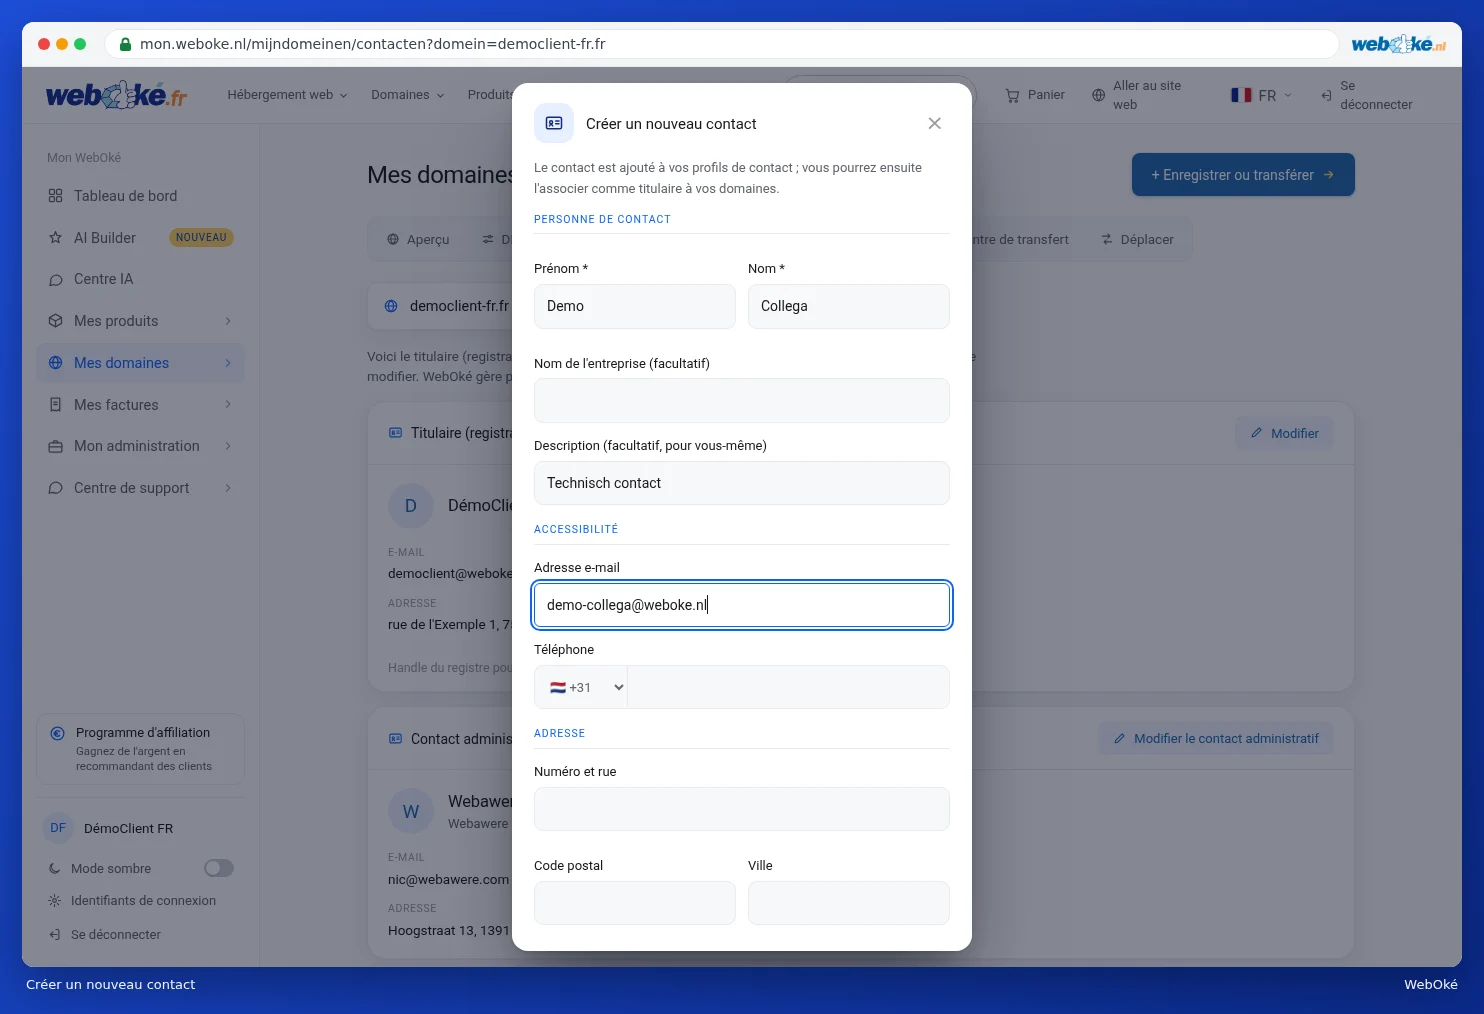Image resolution: width=1484 pixels, height=1014 pixels.
Task: Click the AI Builder star icon
Action: (55, 238)
